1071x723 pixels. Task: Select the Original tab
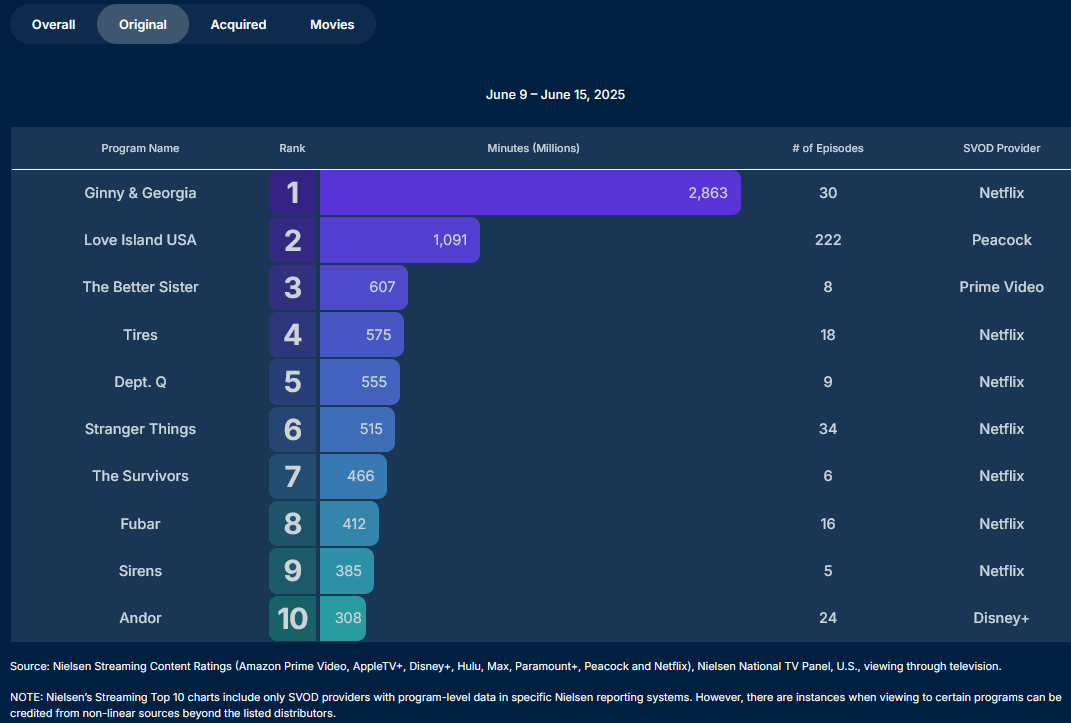pos(143,24)
